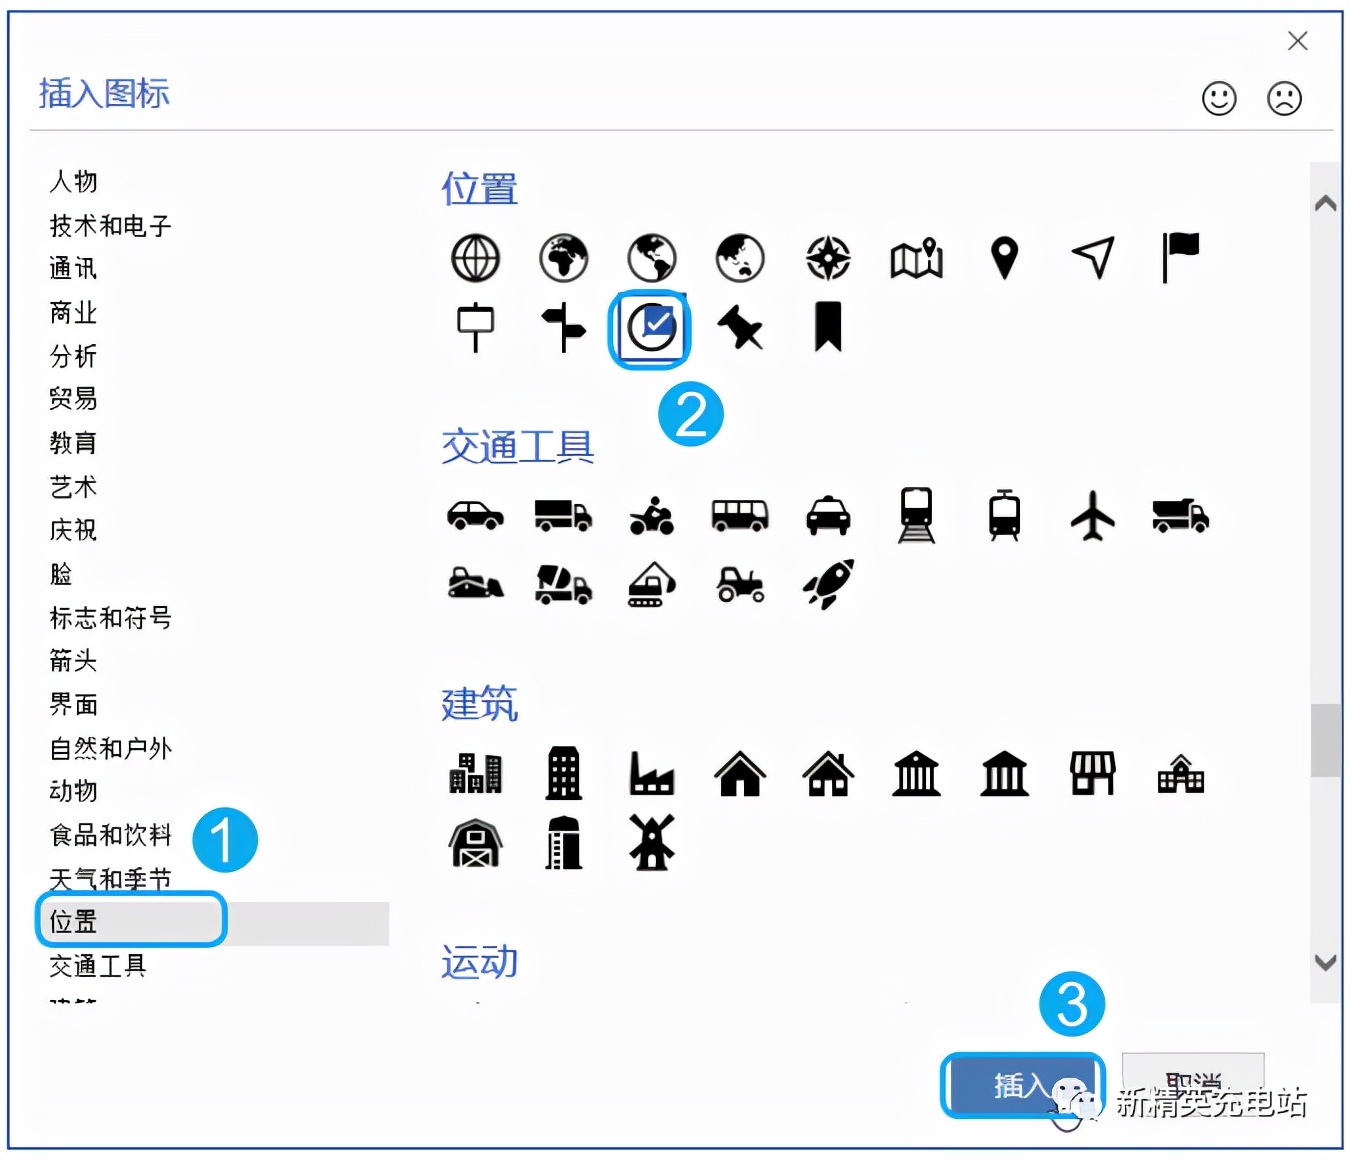The height and width of the screenshot is (1160, 1350).
Task: Choose the windmill icon under 建筑
Action: pos(651,843)
